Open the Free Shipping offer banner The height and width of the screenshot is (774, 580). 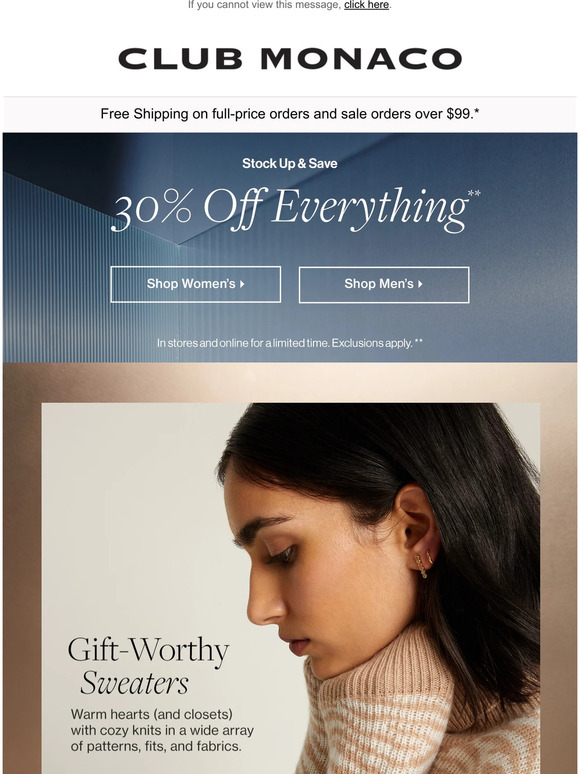[x=290, y=114]
